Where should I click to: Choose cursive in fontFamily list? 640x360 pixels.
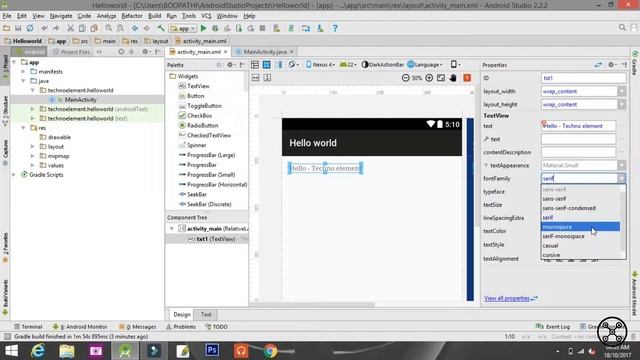point(580,255)
